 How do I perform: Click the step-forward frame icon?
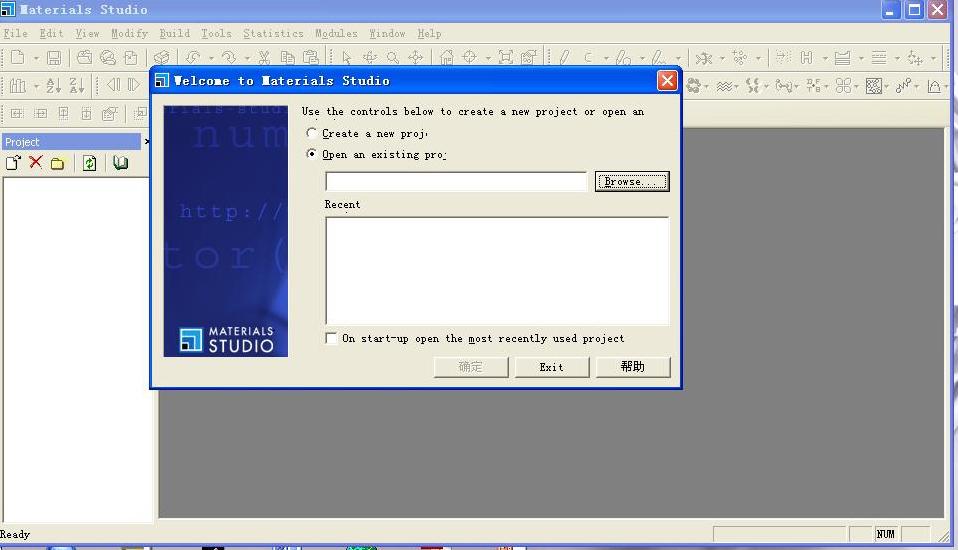click(133, 85)
